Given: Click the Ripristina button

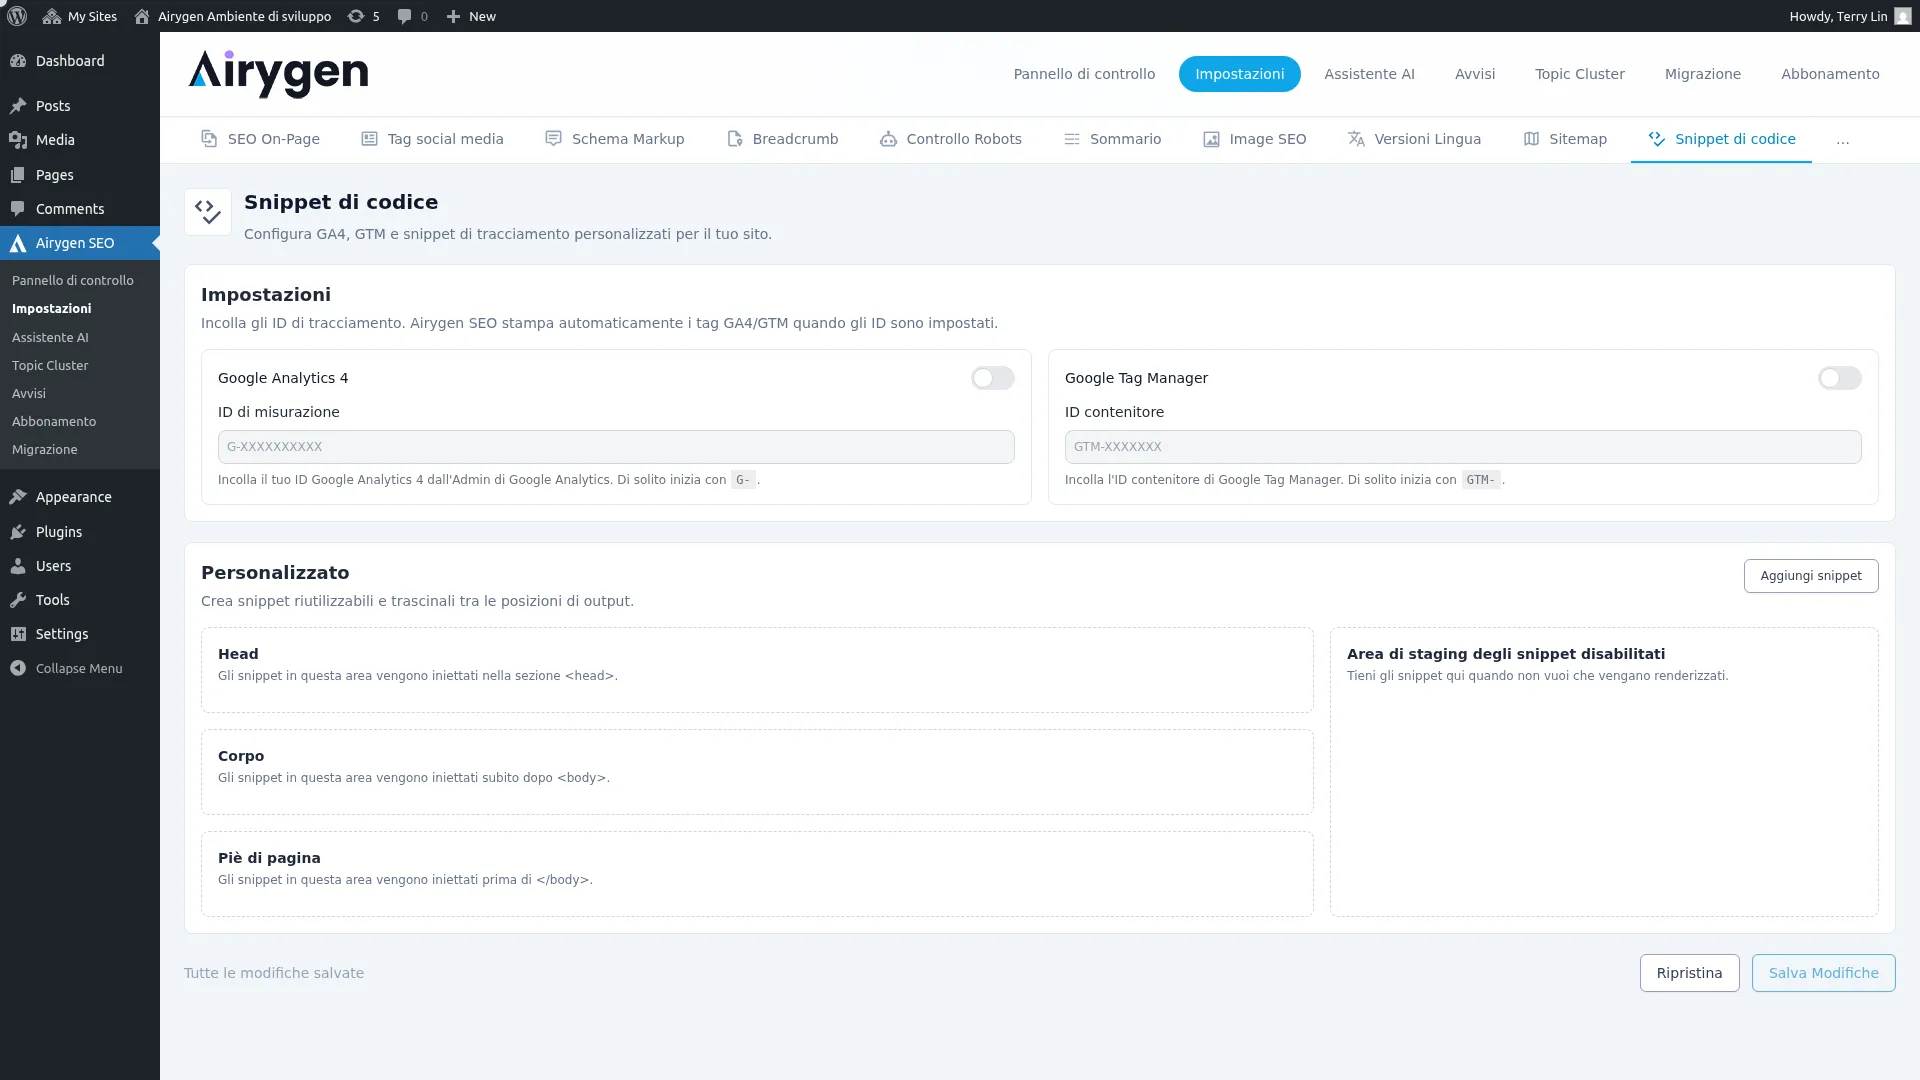Looking at the screenshot, I should pyautogui.click(x=1689, y=973).
